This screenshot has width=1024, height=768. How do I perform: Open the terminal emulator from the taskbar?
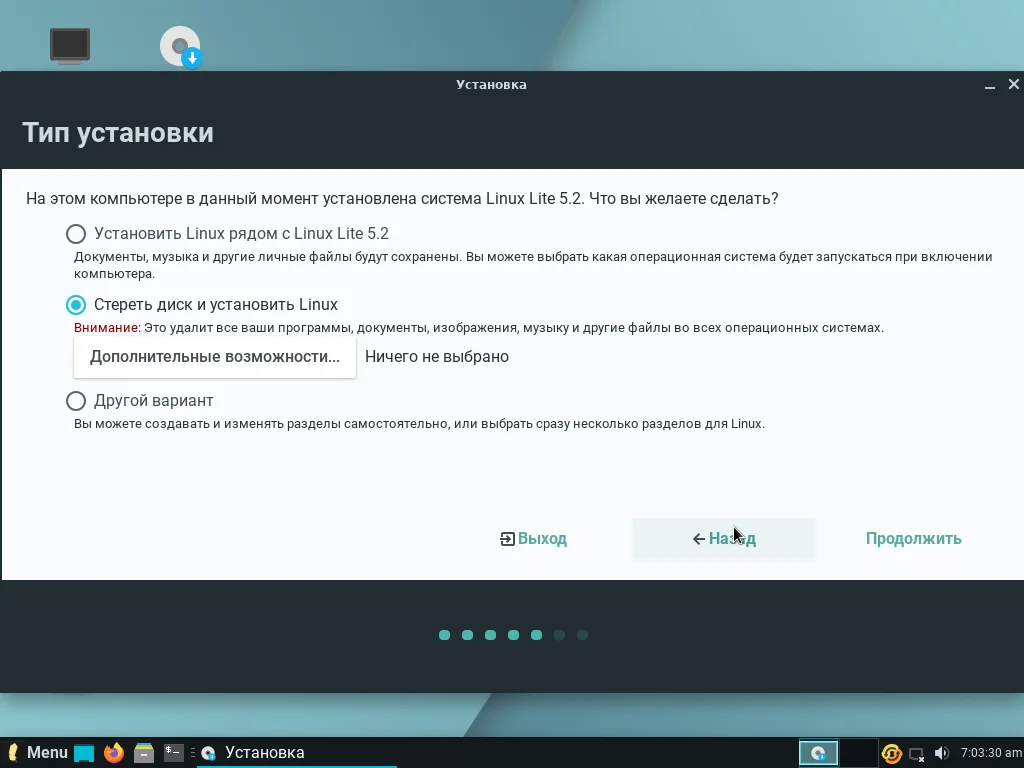[172, 752]
